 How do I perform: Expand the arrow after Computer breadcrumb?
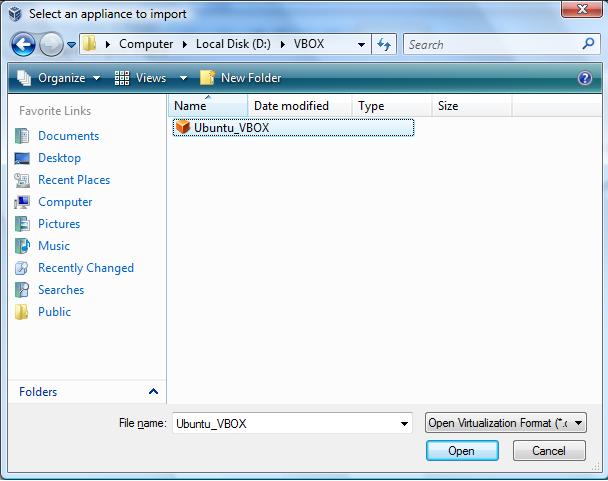(x=185, y=45)
